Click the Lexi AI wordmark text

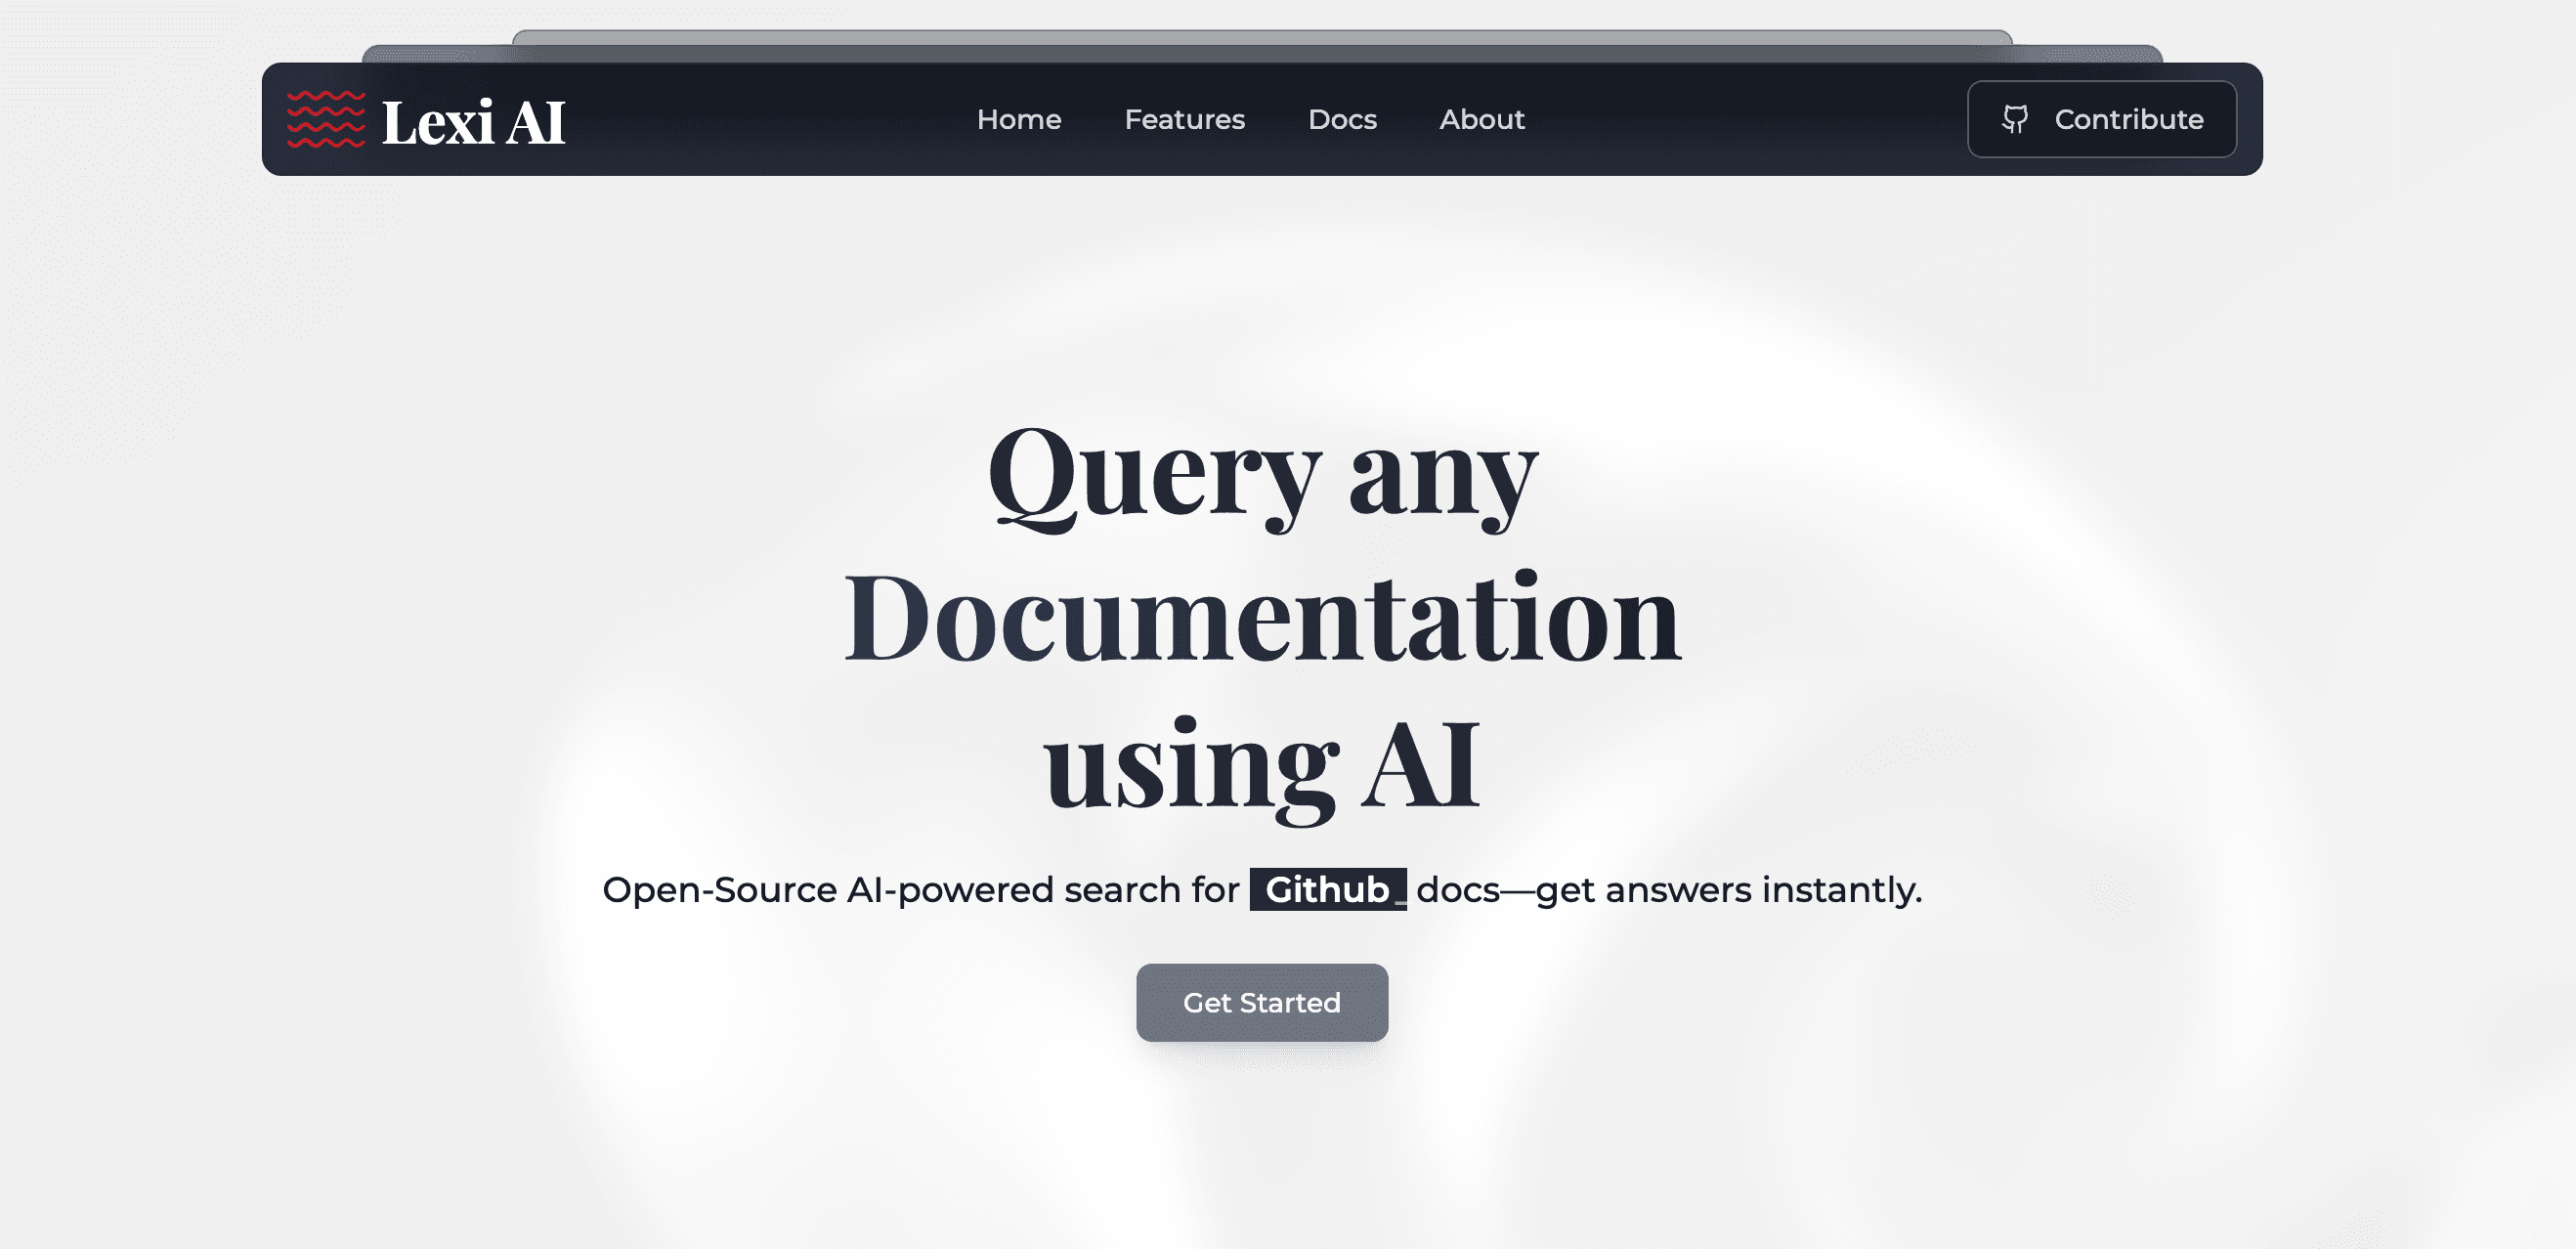[x=474, y=122]
